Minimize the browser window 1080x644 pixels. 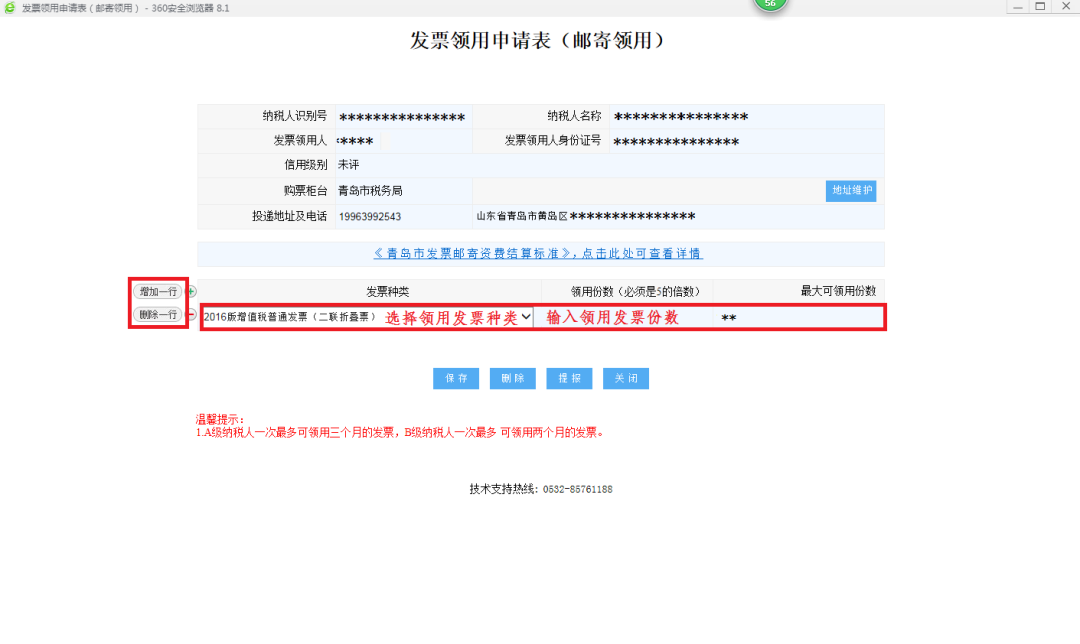click(x=1016, y=6)
